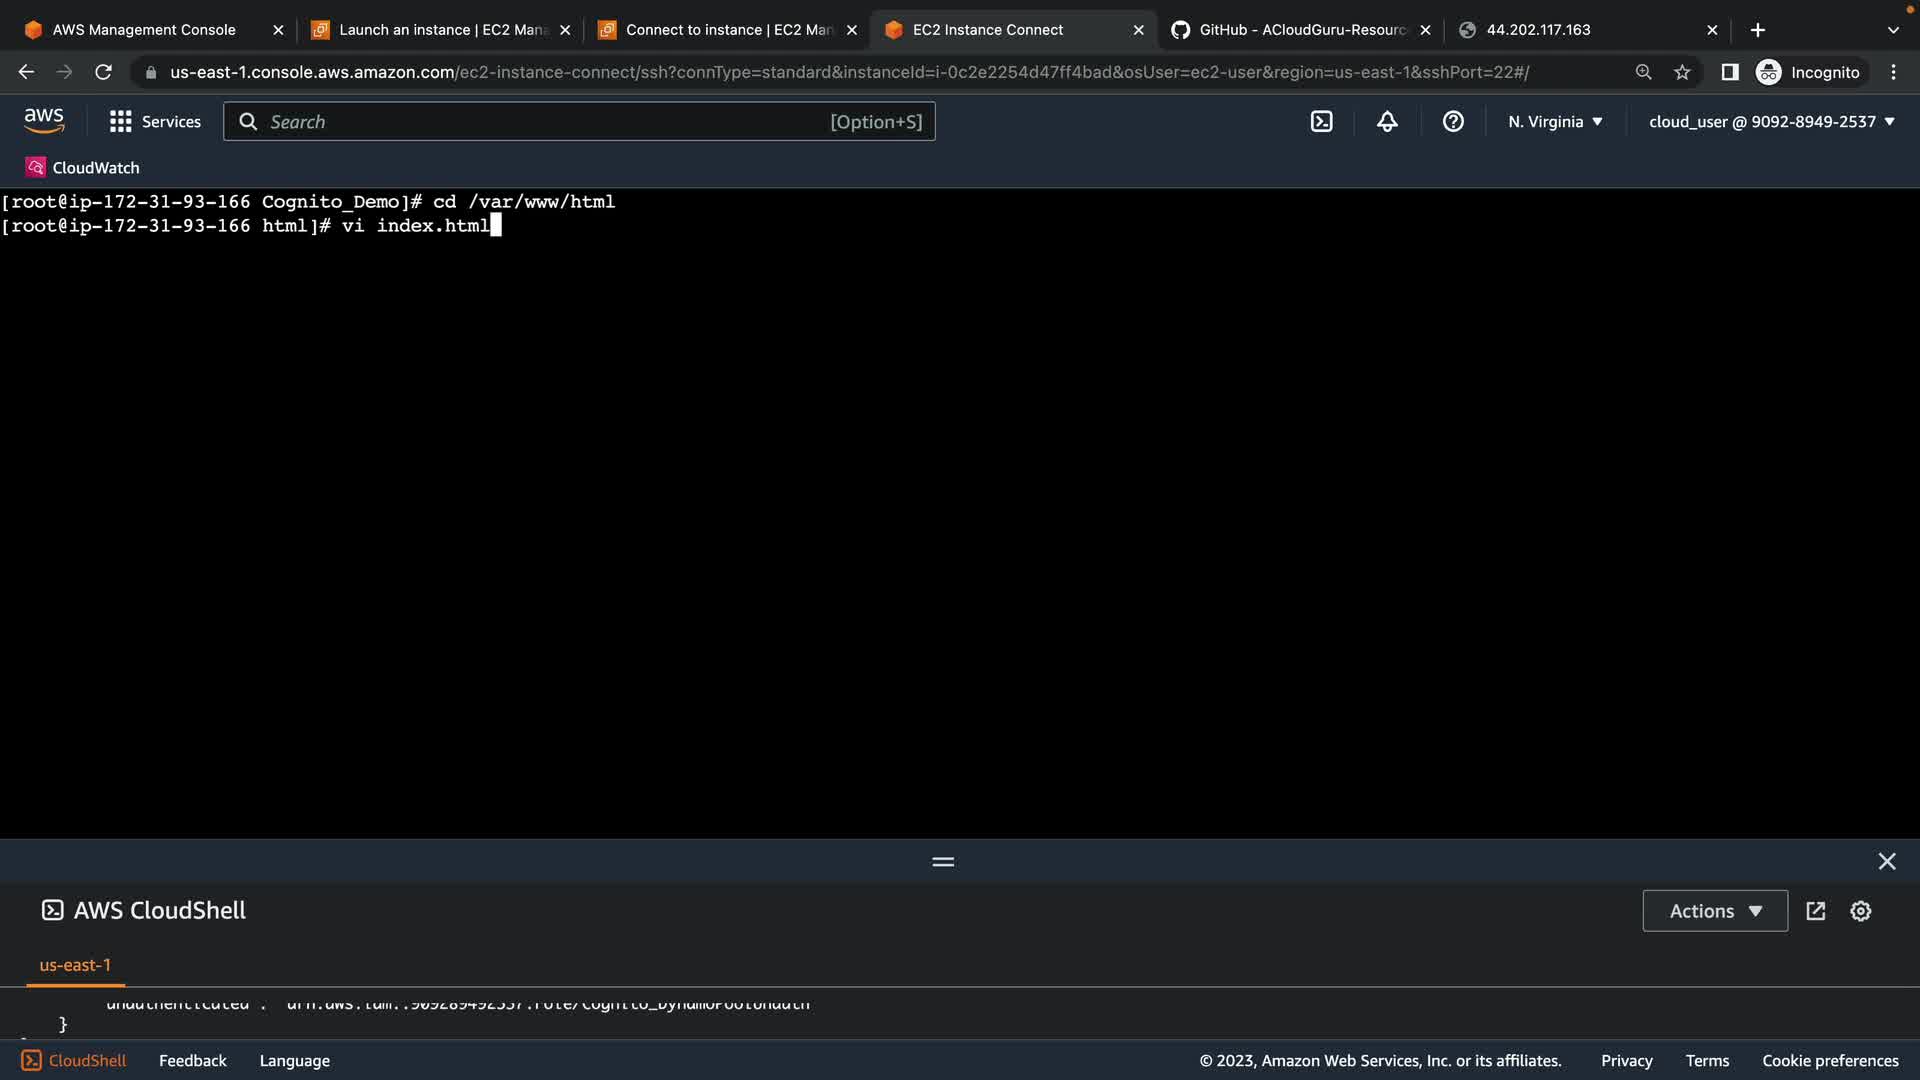Grab the CloudShell panel resize handle
Viewport: 1920px width, 1080px height.
click(x=942, y=861)
